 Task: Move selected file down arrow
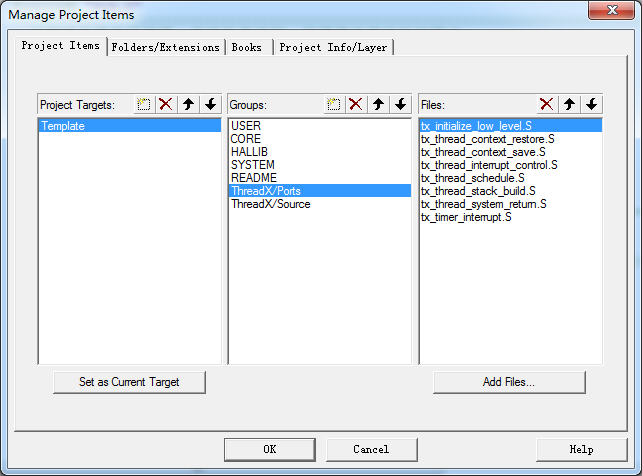click(591, 104)
